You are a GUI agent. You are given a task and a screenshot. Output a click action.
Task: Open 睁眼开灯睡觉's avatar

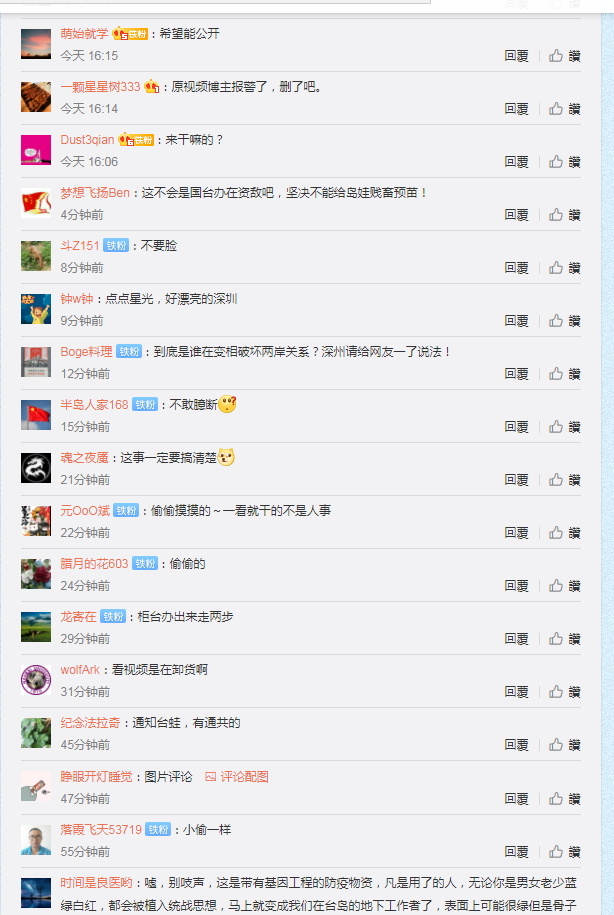tap(36, 787)
